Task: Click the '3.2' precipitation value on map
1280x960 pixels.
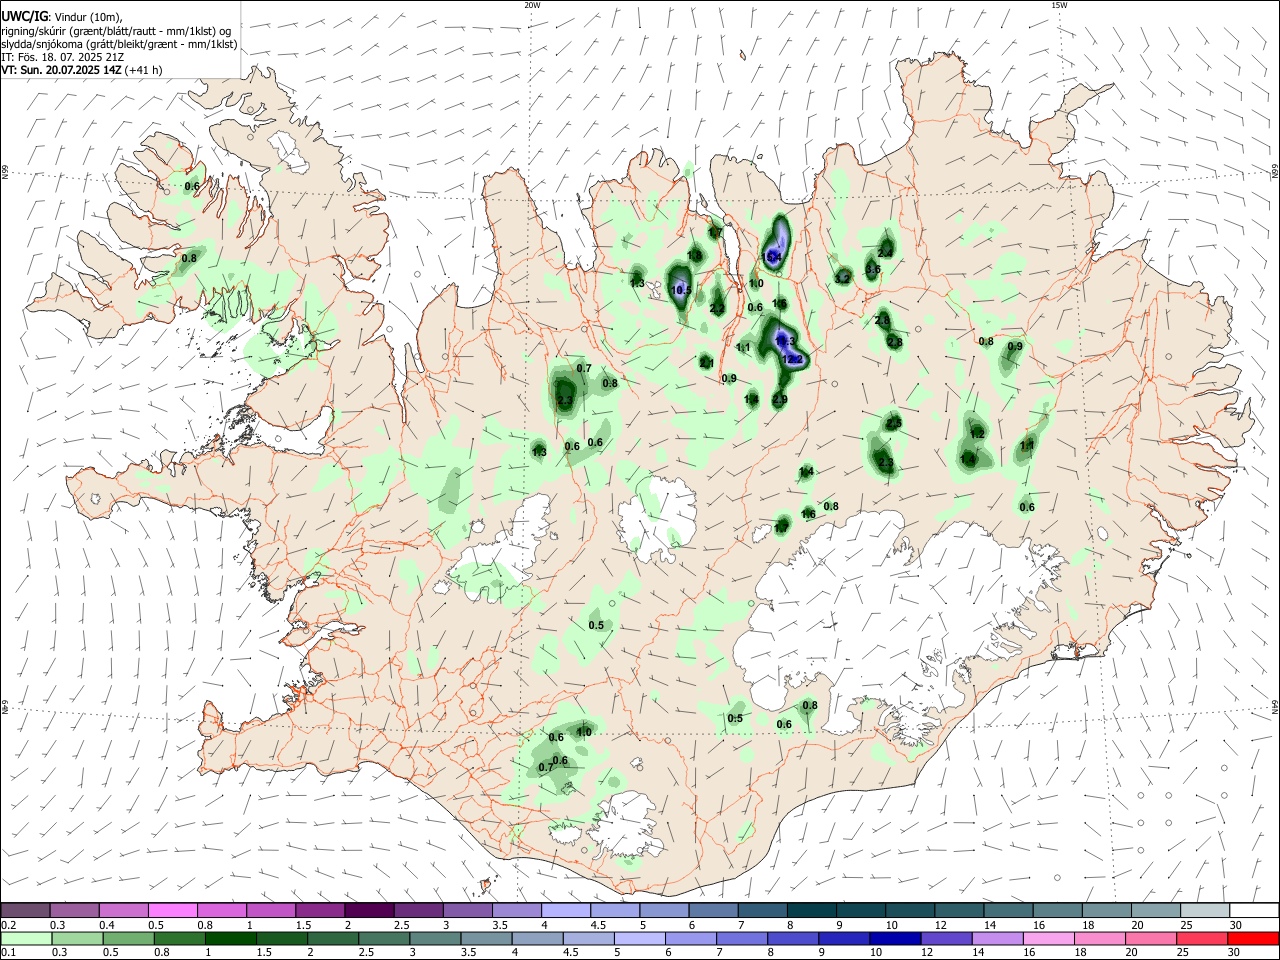Action: (843, 279)
